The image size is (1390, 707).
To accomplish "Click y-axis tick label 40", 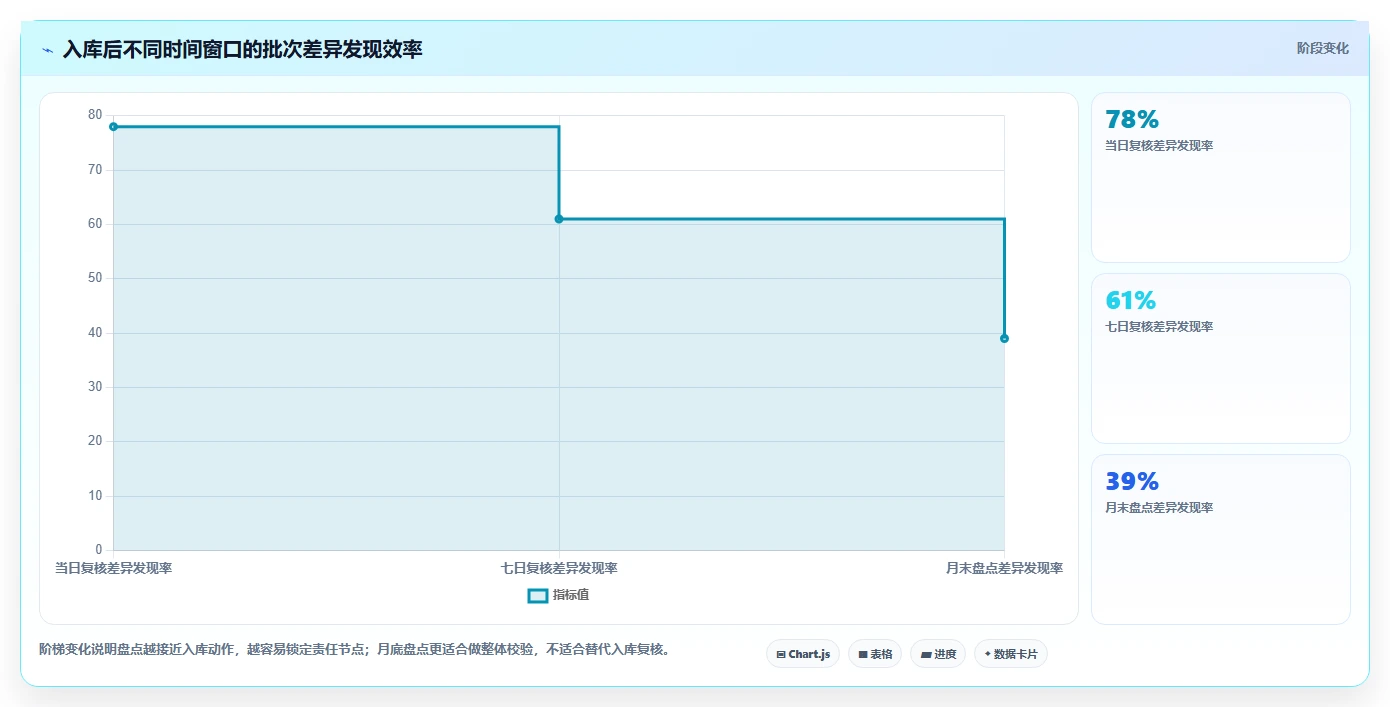I will (x=95, y=333).
